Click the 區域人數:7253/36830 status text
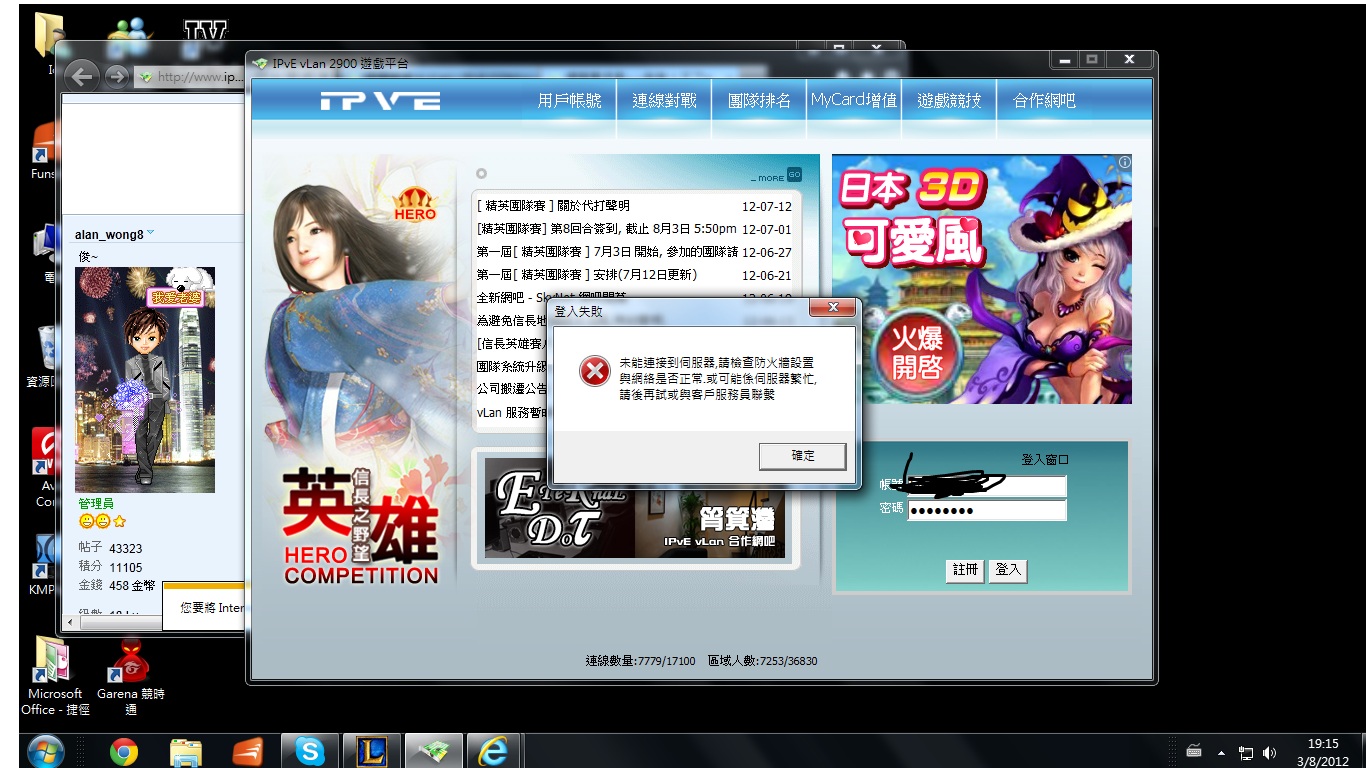The image size is (1366, 768). pyautogui.click(x=763, y=661)
